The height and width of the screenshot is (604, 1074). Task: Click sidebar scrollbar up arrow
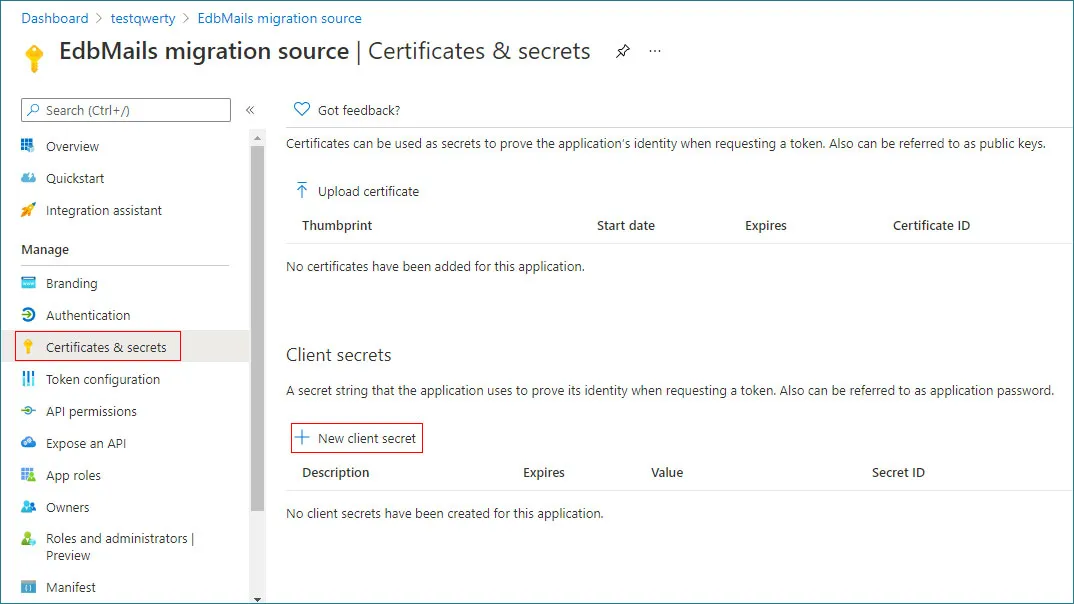258,138
